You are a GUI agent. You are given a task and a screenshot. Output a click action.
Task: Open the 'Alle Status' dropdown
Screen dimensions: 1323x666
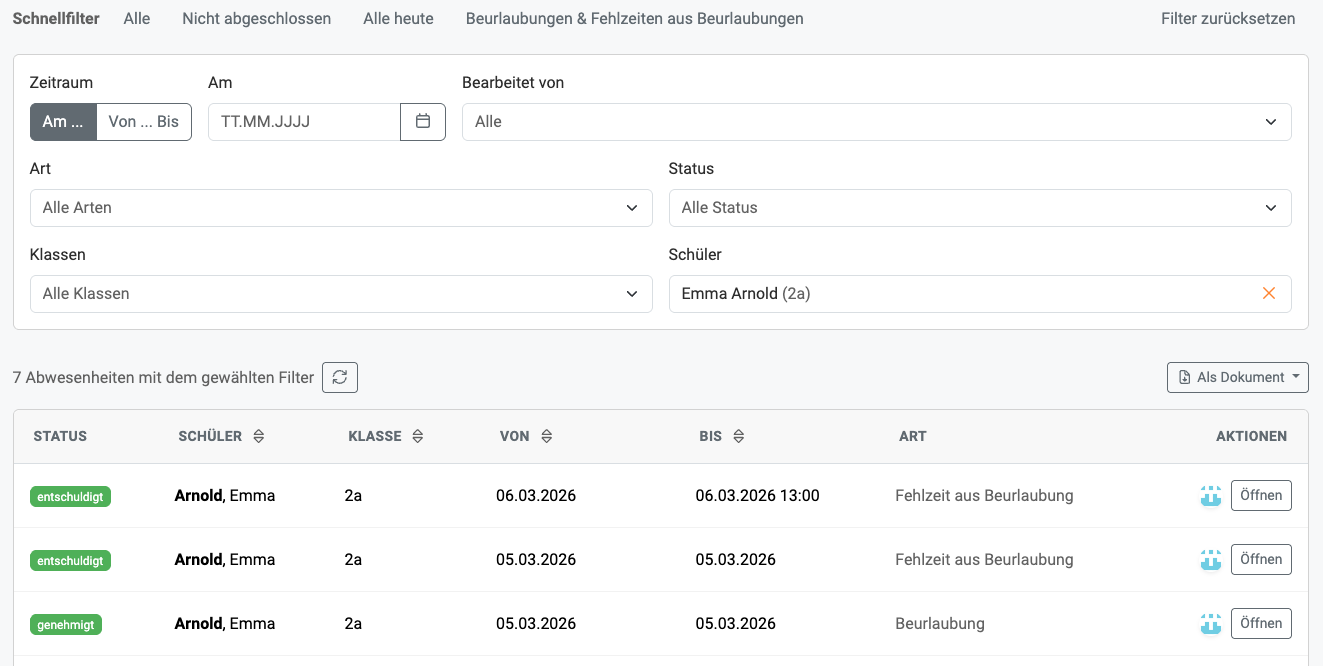[979, 208]
